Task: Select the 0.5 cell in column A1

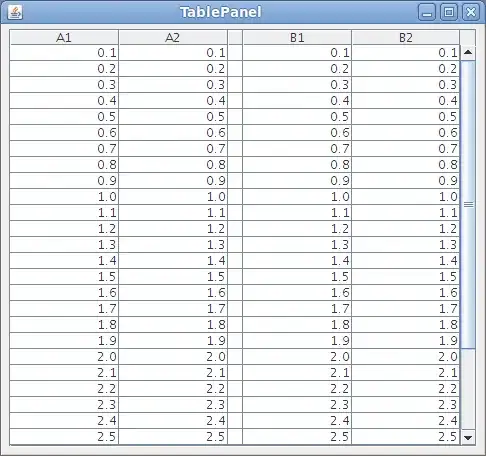Action: click(64, 117)
